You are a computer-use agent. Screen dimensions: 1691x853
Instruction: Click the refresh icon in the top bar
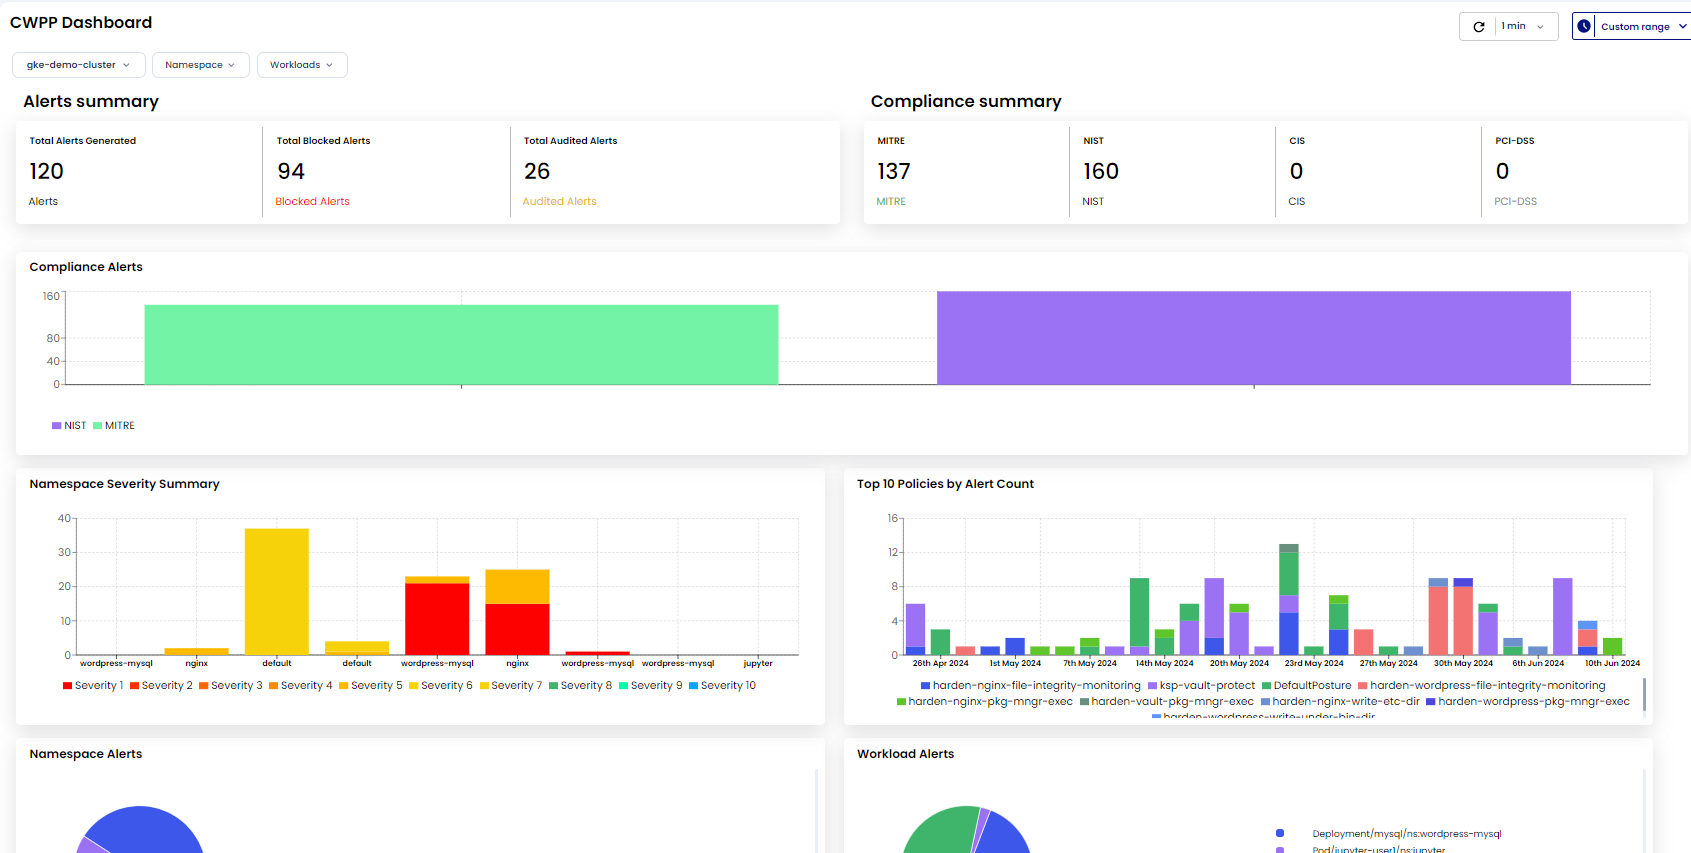coord(1478,27)
